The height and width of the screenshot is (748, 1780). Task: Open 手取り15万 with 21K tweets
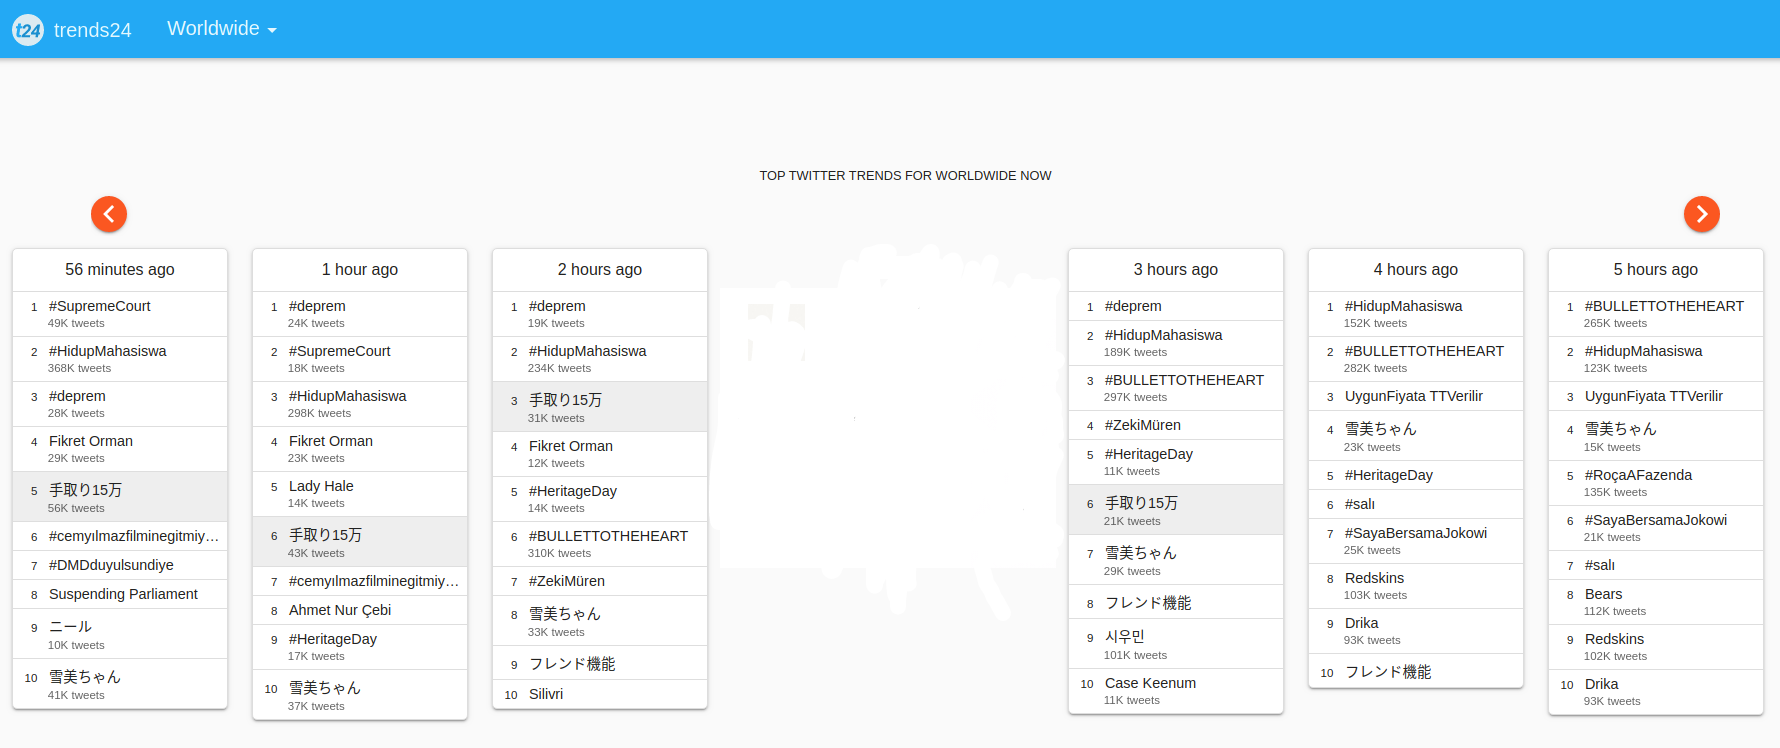coord(1142,503)
